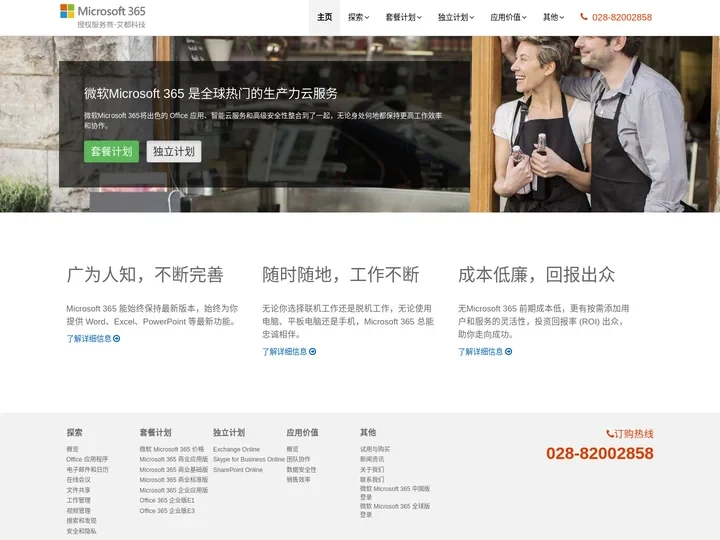720x540 pixels.
Task: Click the heading 随时随地，工作不断
Action: point(341,274)
